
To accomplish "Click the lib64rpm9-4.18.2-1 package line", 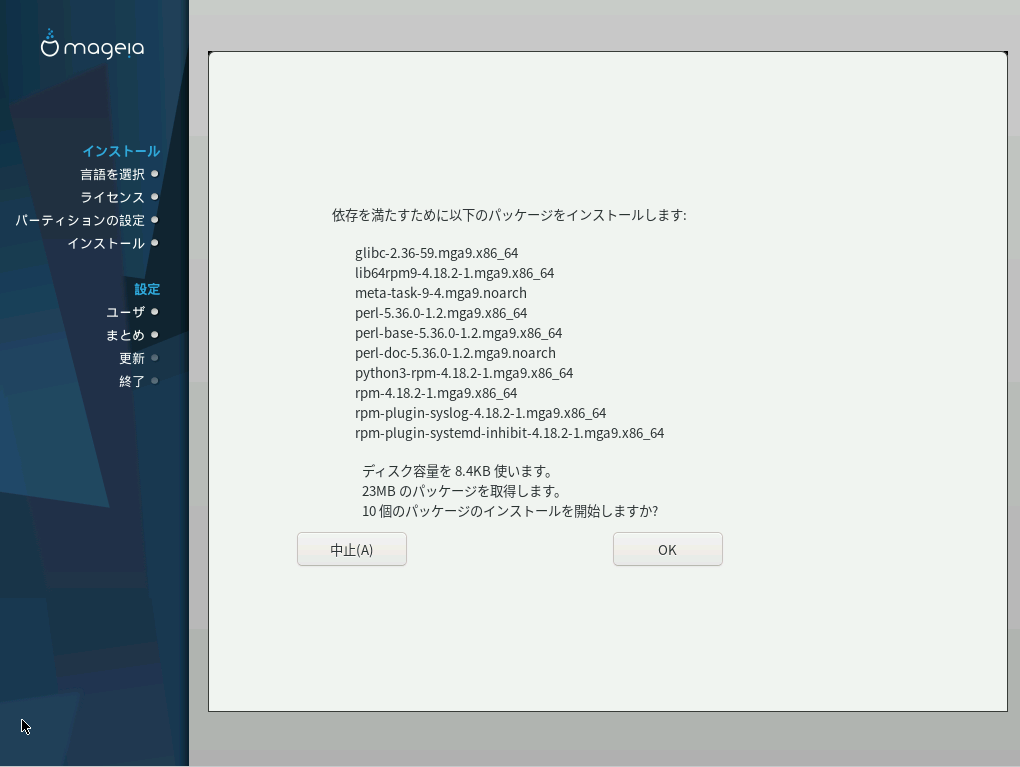I will click(x=454, y=273).
